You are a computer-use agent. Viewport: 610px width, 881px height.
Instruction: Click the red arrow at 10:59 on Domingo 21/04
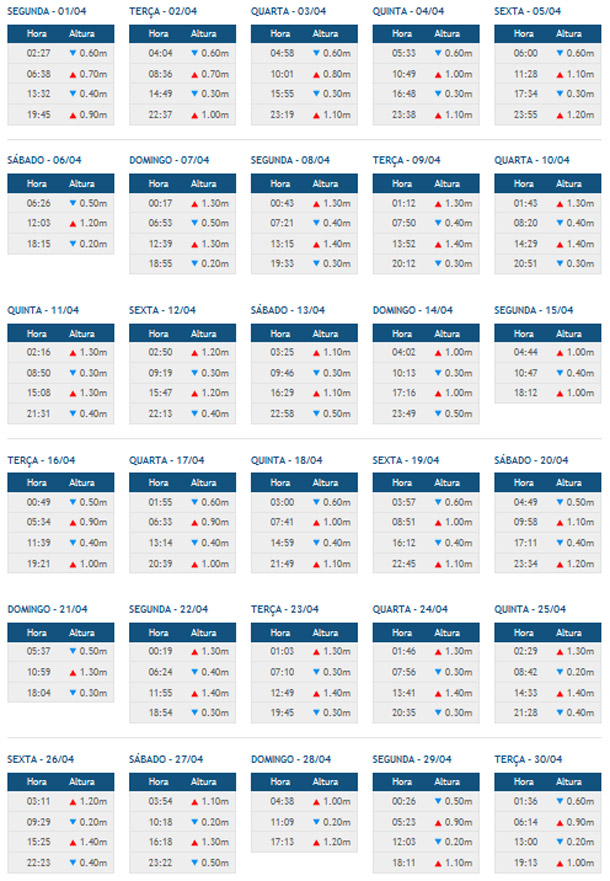[x=72, y=672]
